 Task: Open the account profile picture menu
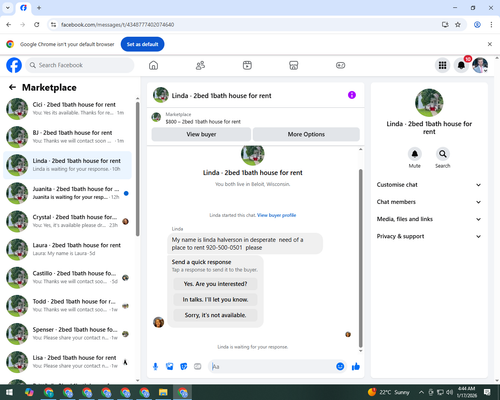480,65
